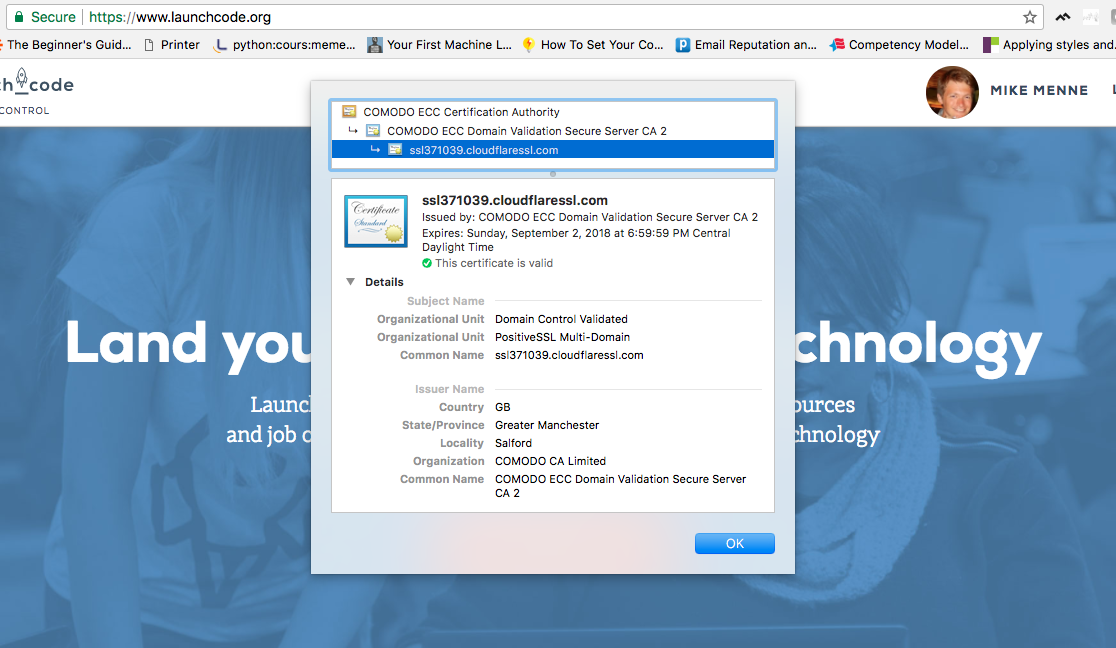Click 'Domain Control Validated' value
The width and height of the screenshot is (1116, 648).
[x=562, y=319]
